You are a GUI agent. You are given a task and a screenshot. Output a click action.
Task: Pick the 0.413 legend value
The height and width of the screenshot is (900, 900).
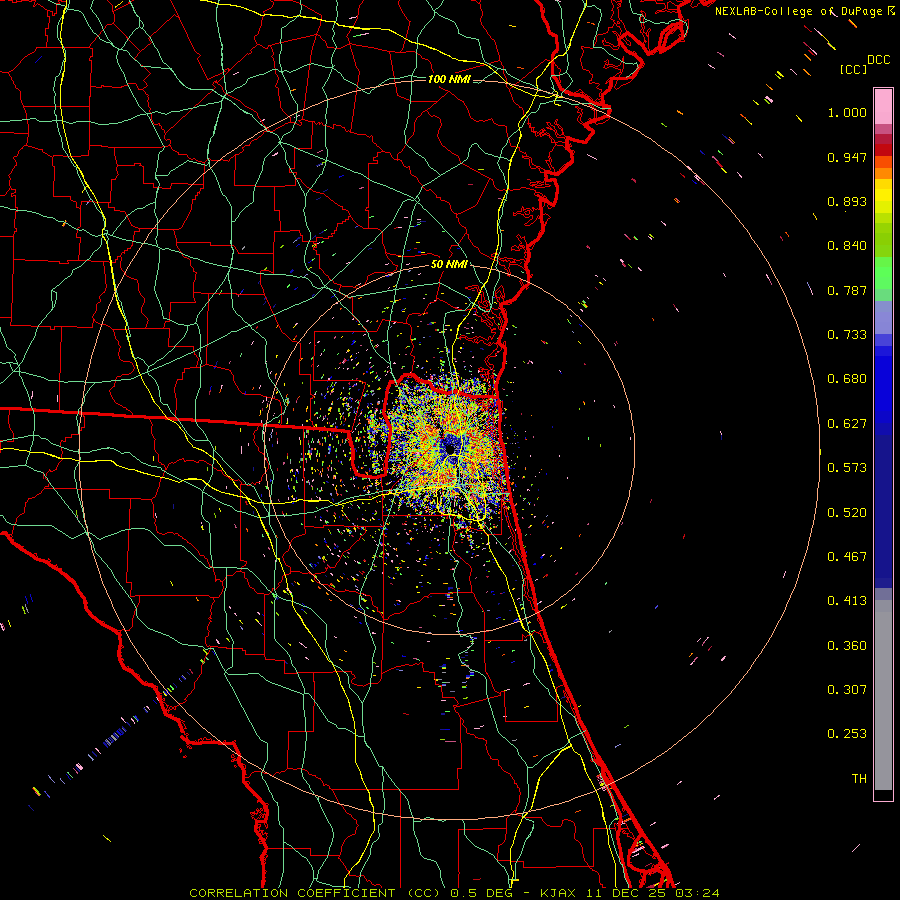pos(847,601)
